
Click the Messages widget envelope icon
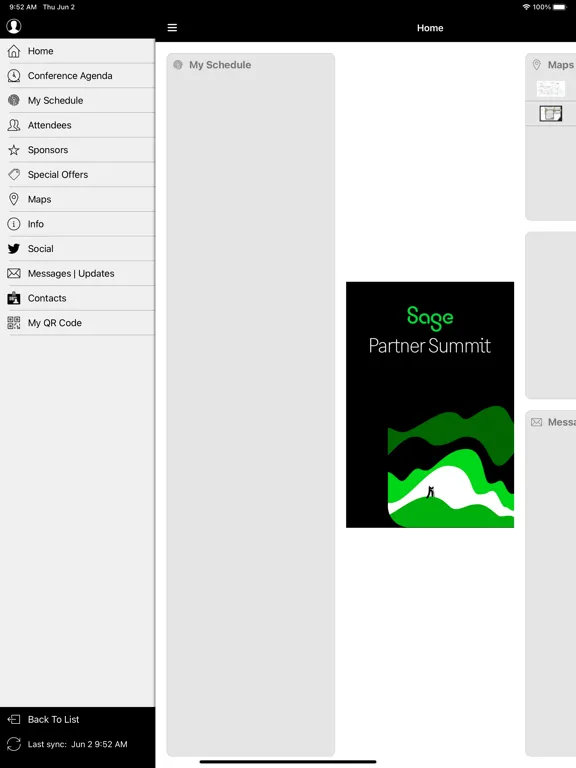536,422
